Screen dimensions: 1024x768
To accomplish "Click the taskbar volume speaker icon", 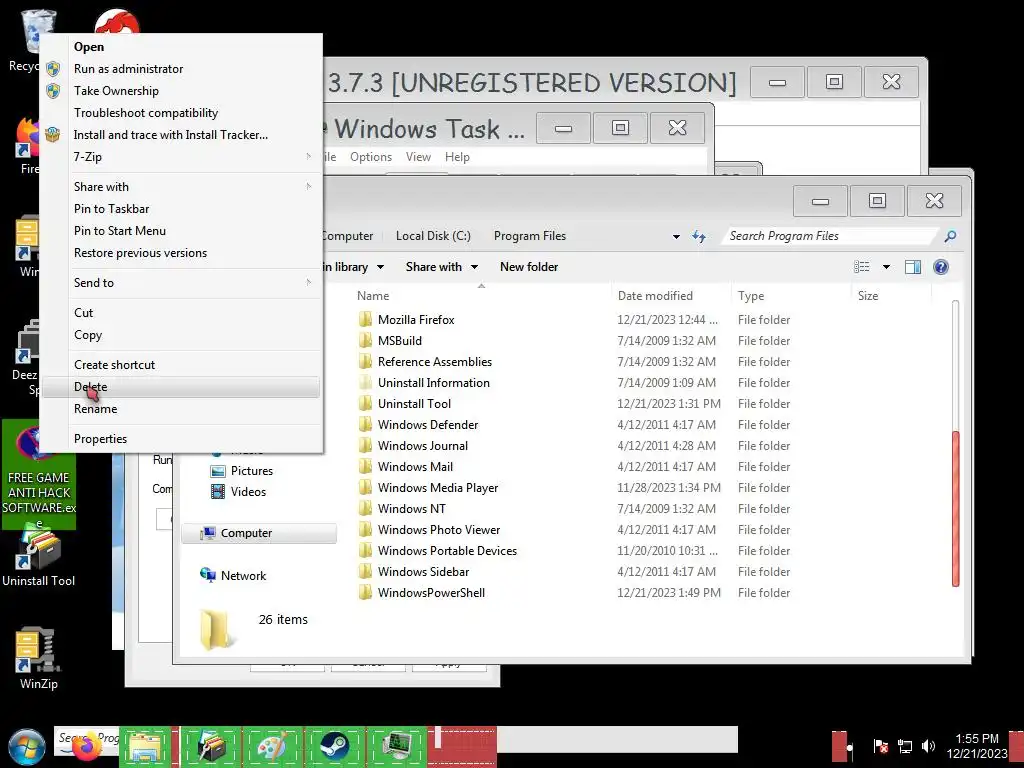I will pos(928,746).
